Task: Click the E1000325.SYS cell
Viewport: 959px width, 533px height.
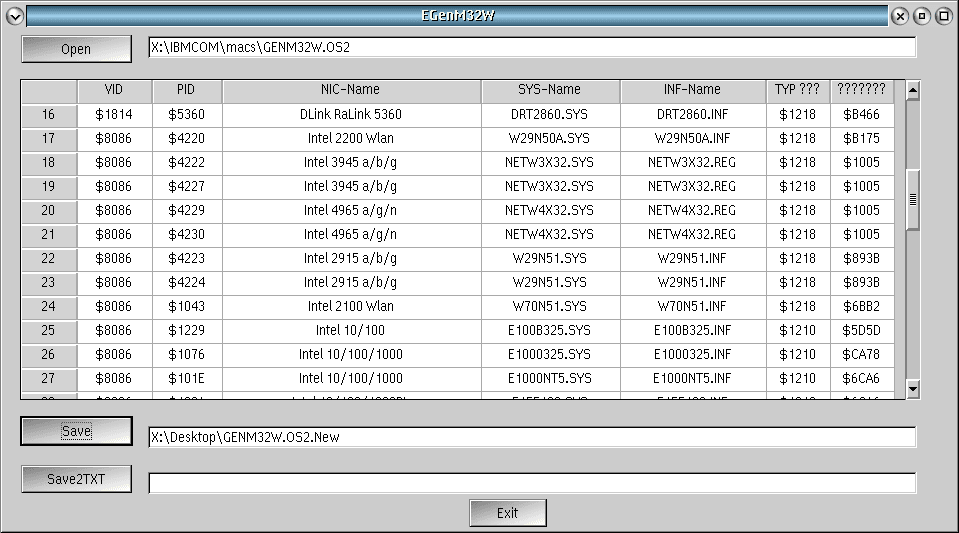Action: click(549, 355)
